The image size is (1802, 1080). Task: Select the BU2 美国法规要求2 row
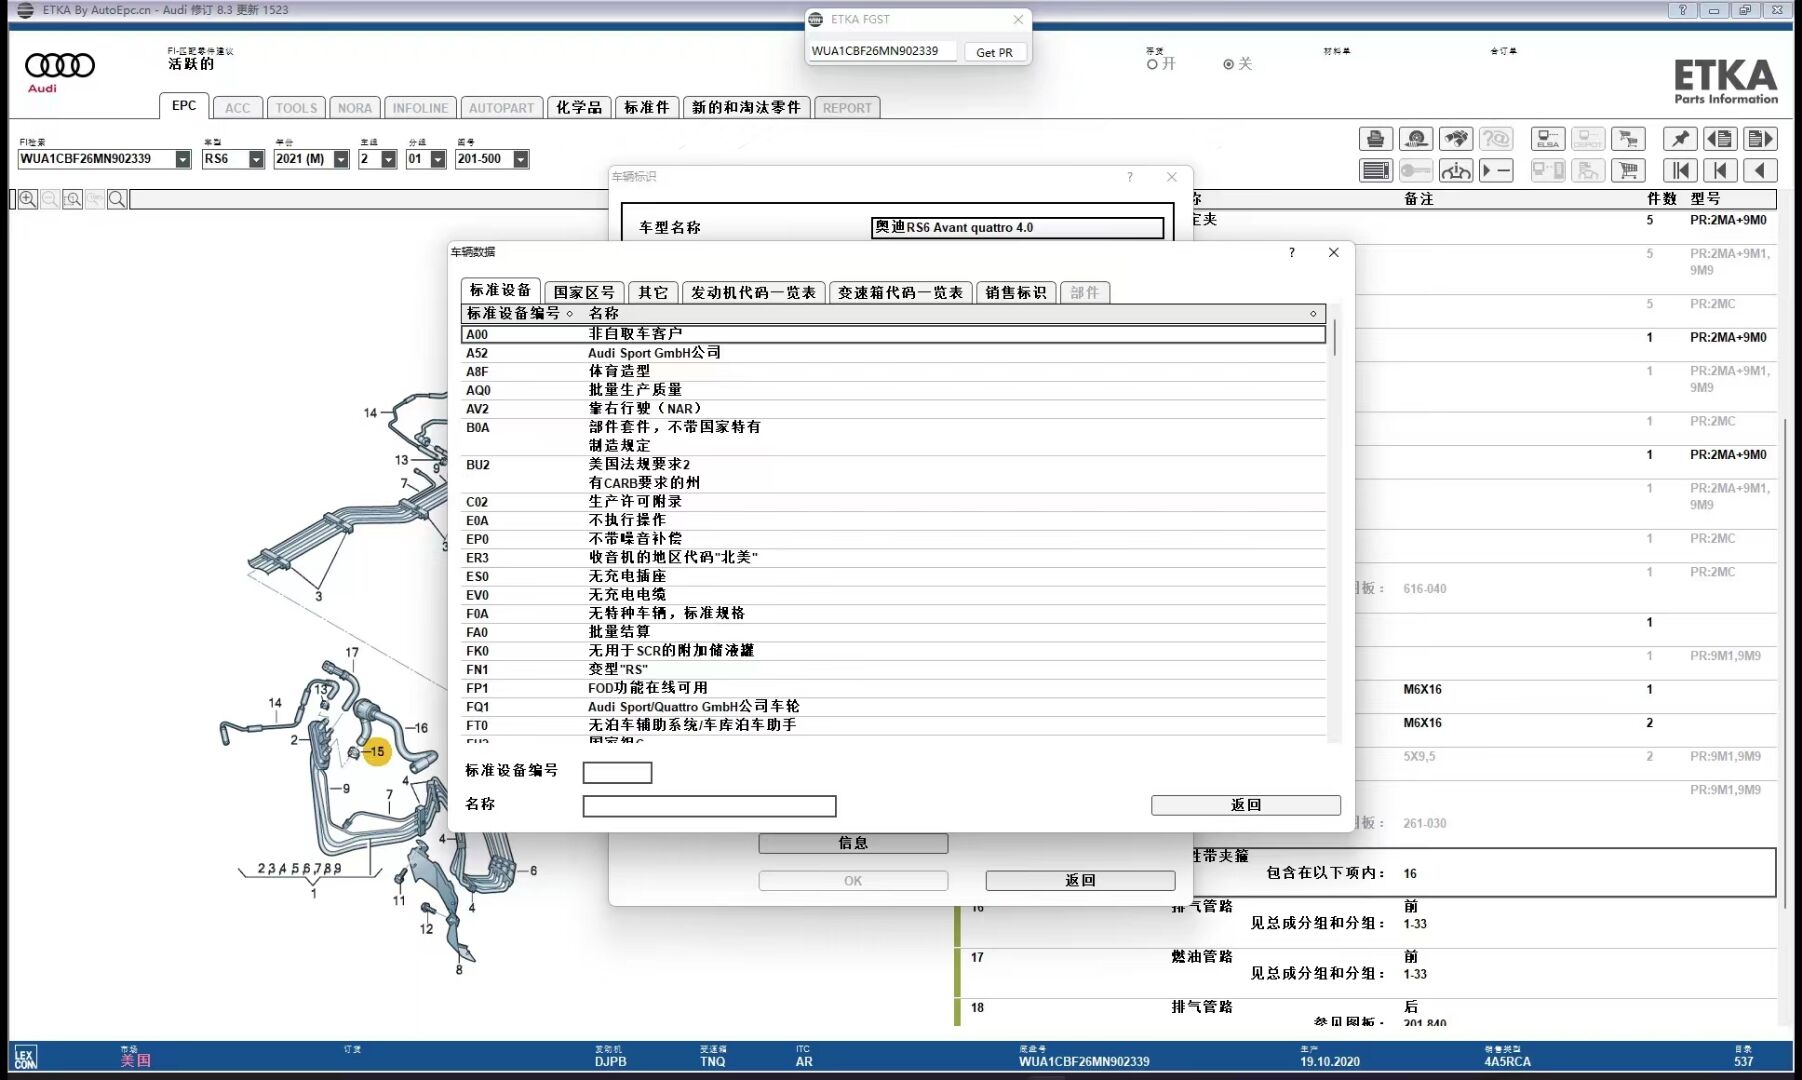893,473
